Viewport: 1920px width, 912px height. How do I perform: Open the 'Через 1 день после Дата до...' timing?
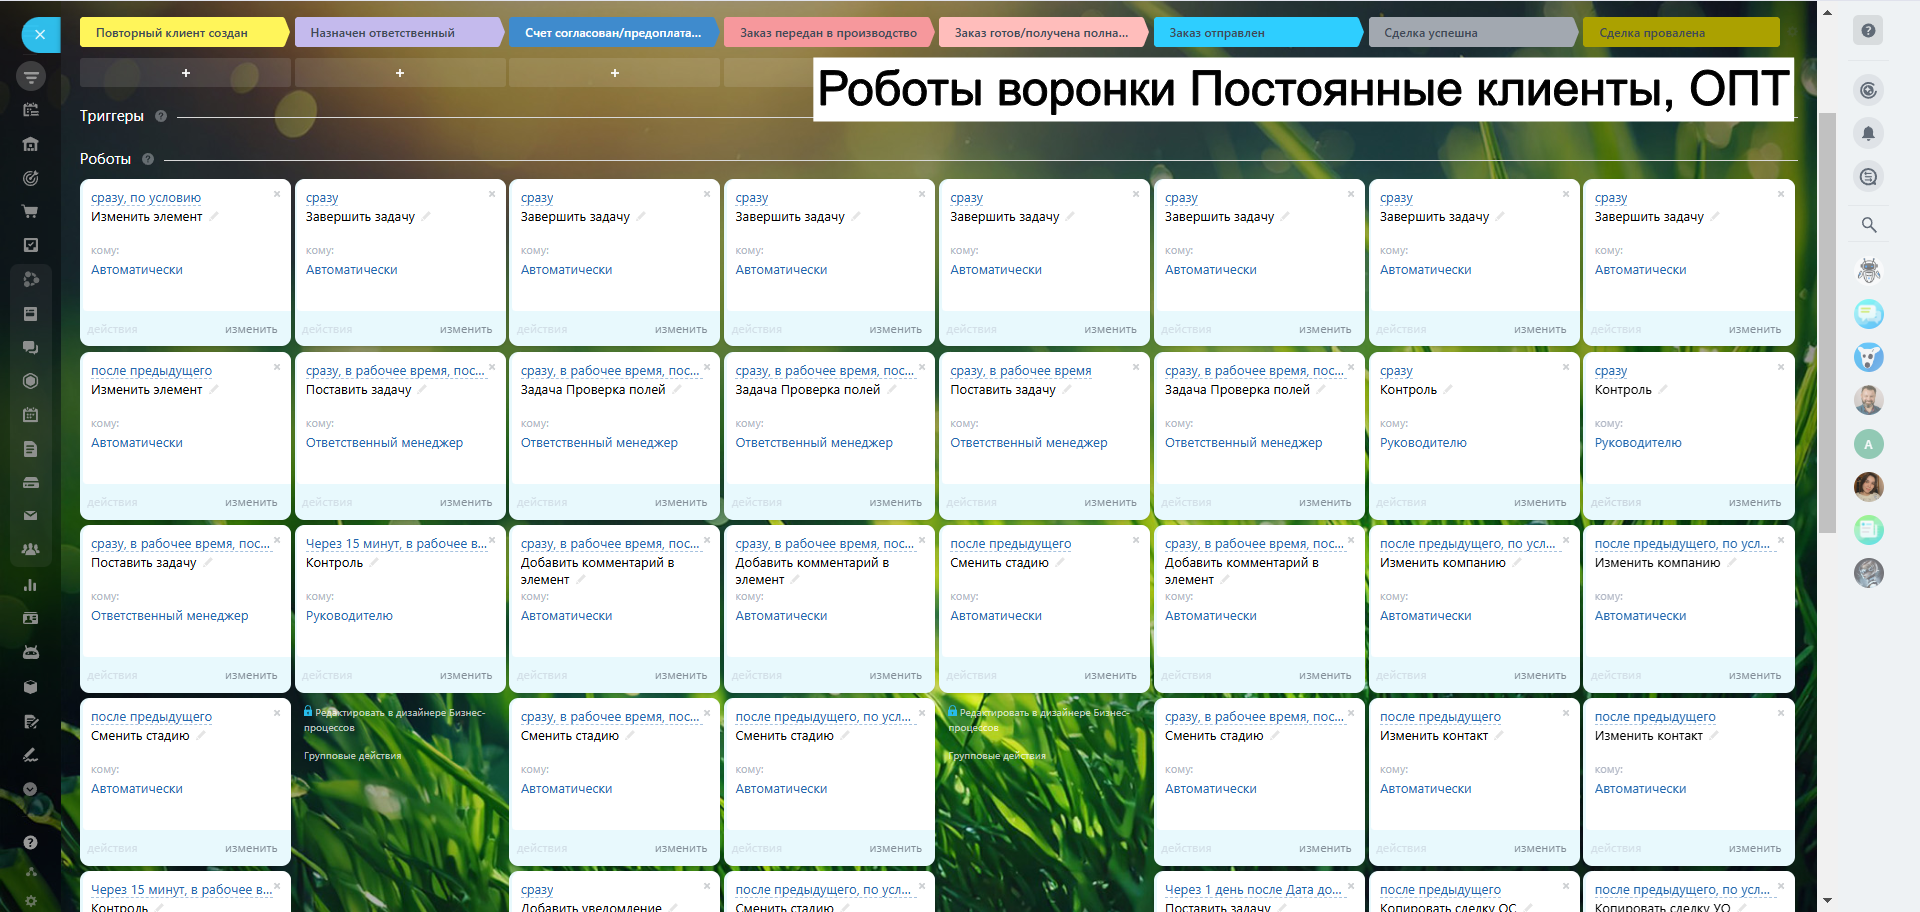1252,889
